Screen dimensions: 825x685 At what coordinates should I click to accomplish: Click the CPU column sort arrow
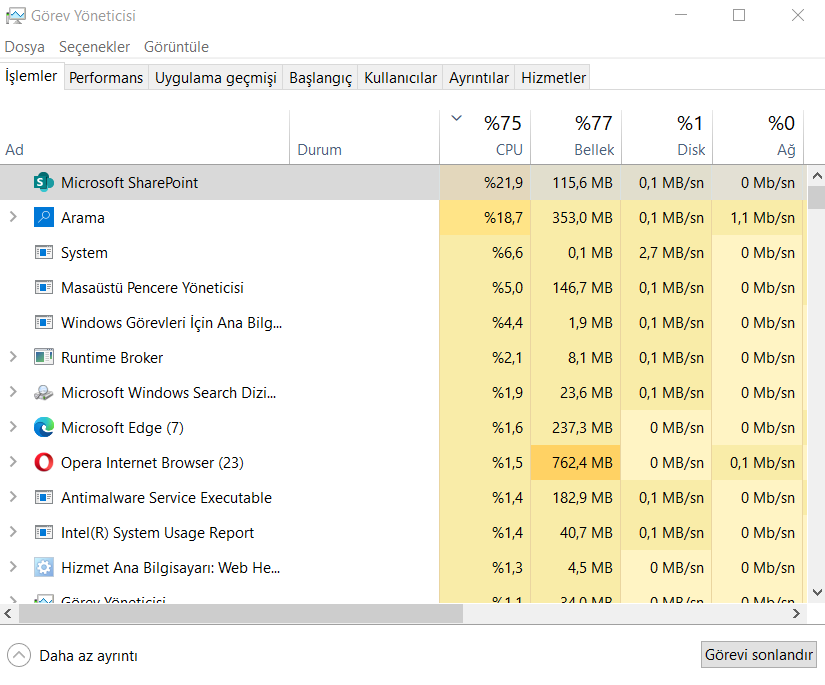click(x=457, y=119)
